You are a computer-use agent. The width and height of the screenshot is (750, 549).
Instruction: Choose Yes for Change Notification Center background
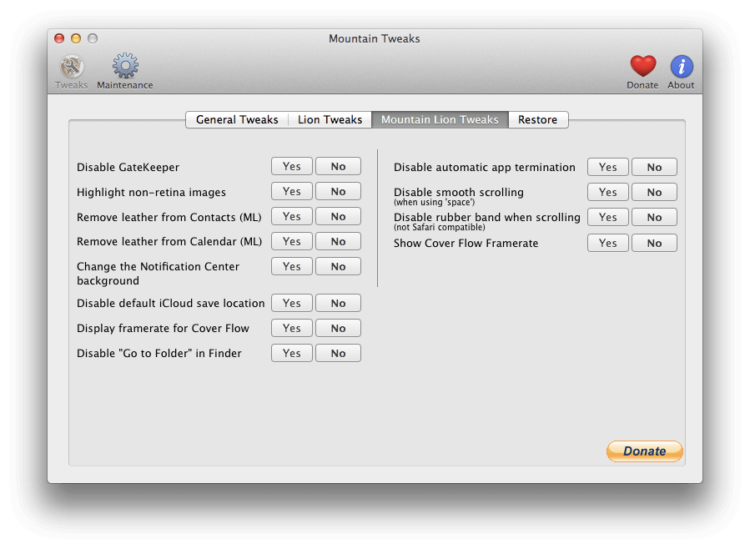pyautogui.click(x=292, y=266)
